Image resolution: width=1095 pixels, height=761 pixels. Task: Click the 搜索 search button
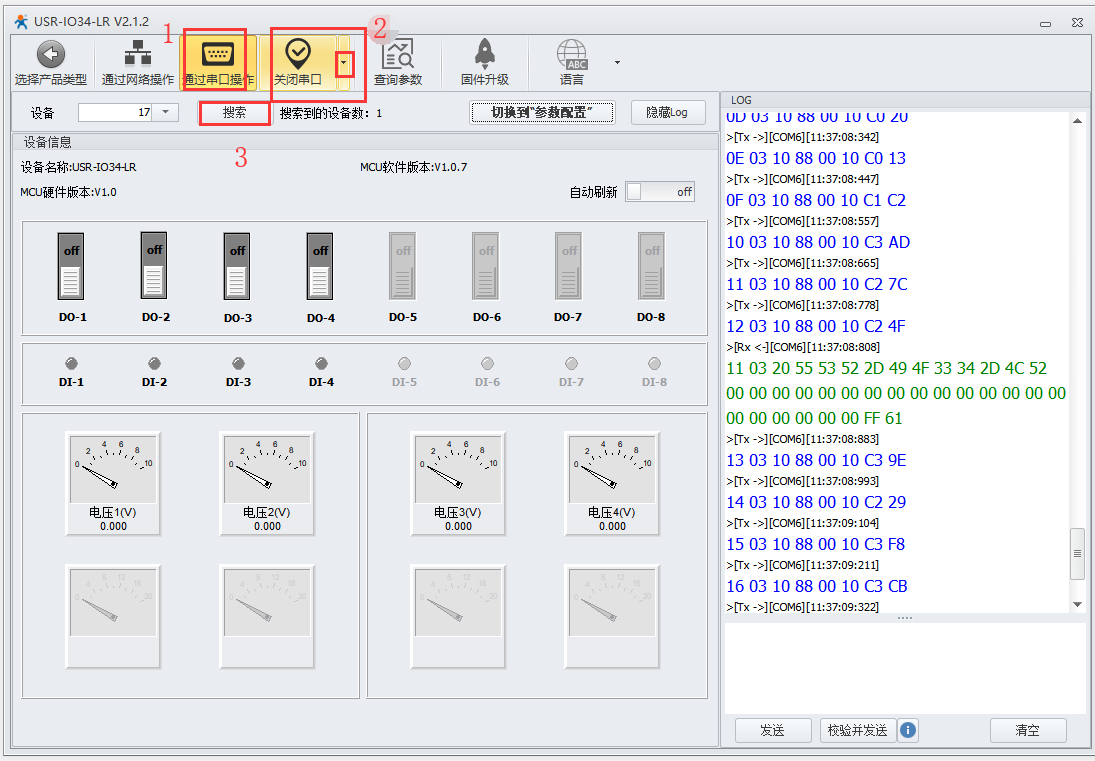click(x=235, y=112)
